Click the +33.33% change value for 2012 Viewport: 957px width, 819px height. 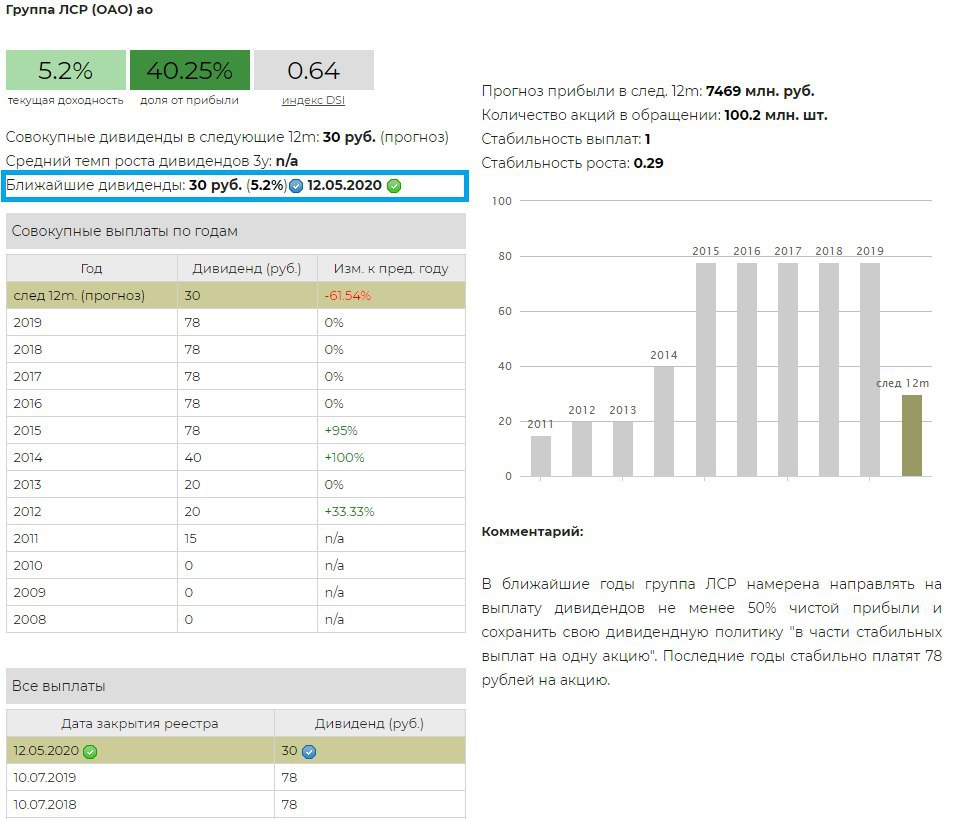point(349,511)
